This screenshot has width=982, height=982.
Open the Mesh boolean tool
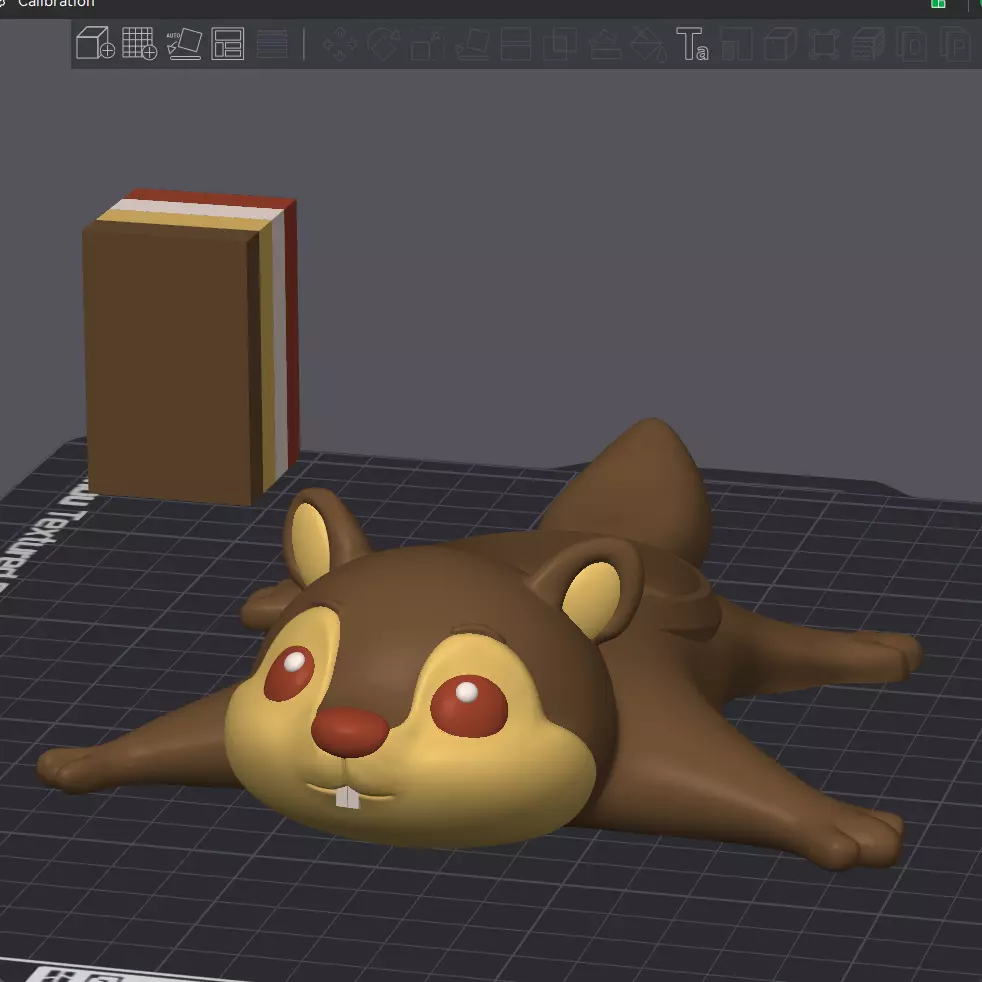click(x=560, y=44)
